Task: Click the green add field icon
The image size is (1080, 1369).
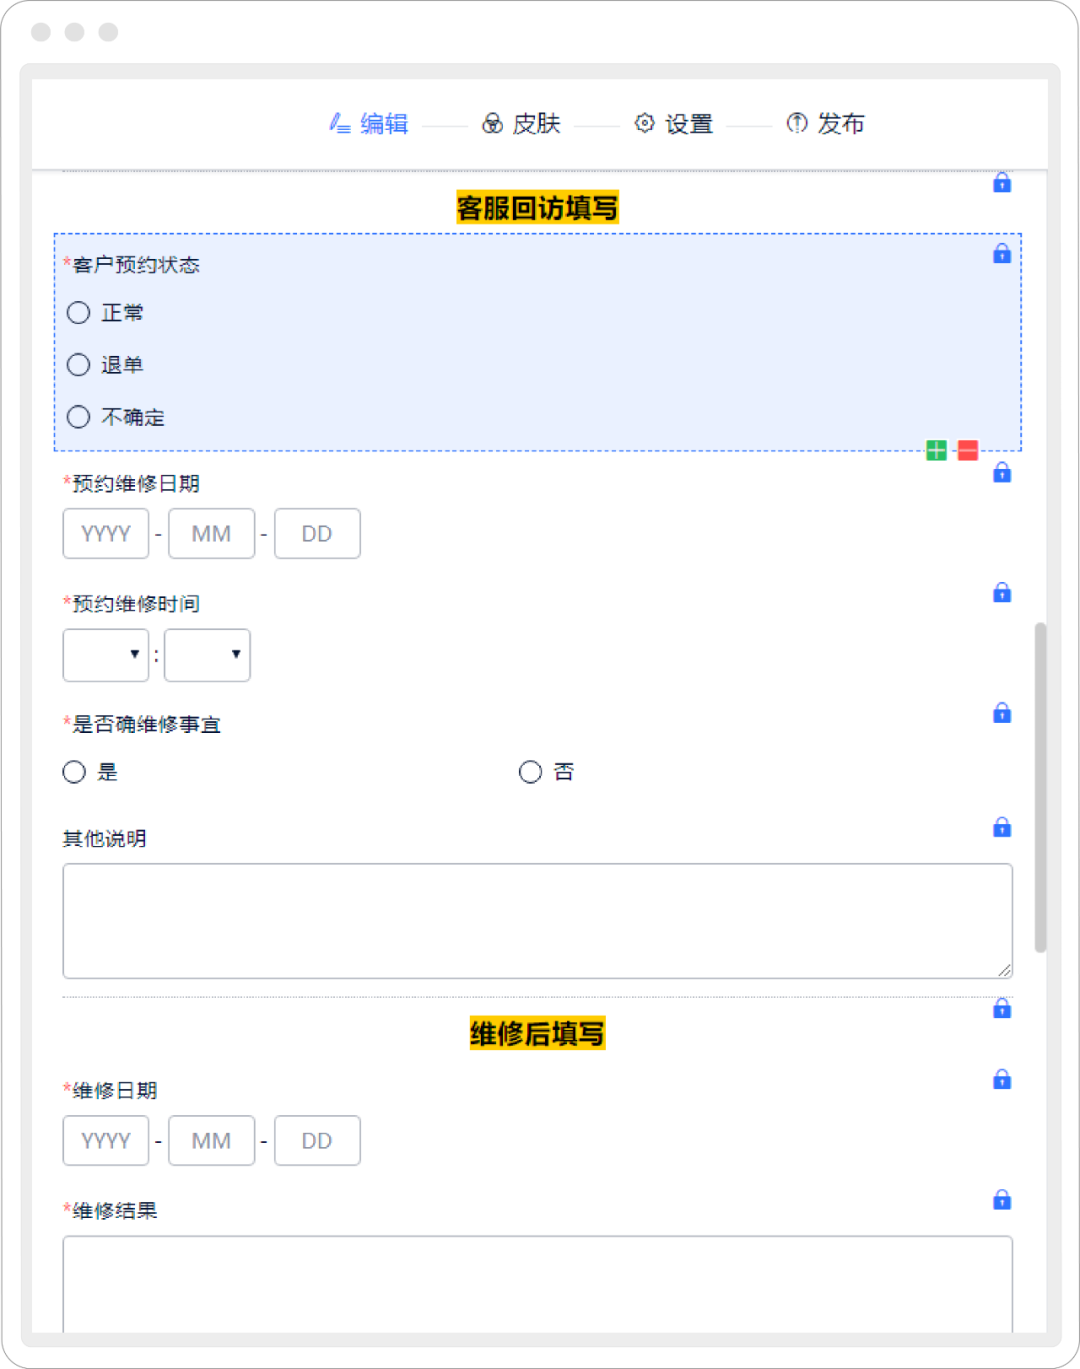Action: point(936,450)
